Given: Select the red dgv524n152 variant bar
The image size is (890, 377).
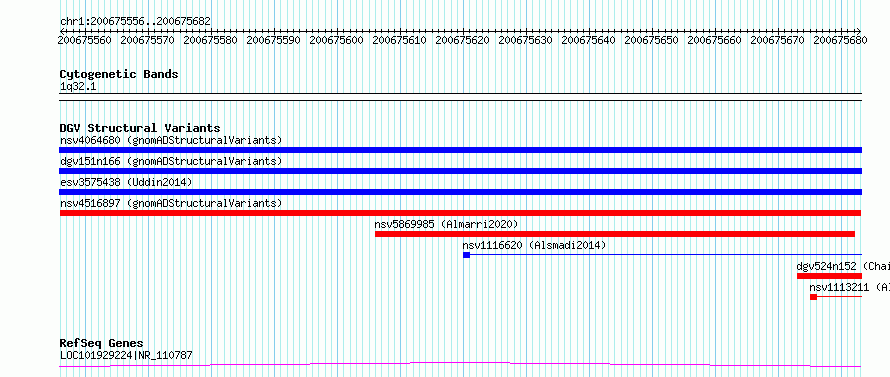Looking at the screenshot, I should pyautogui.click(x=829, y=276).
